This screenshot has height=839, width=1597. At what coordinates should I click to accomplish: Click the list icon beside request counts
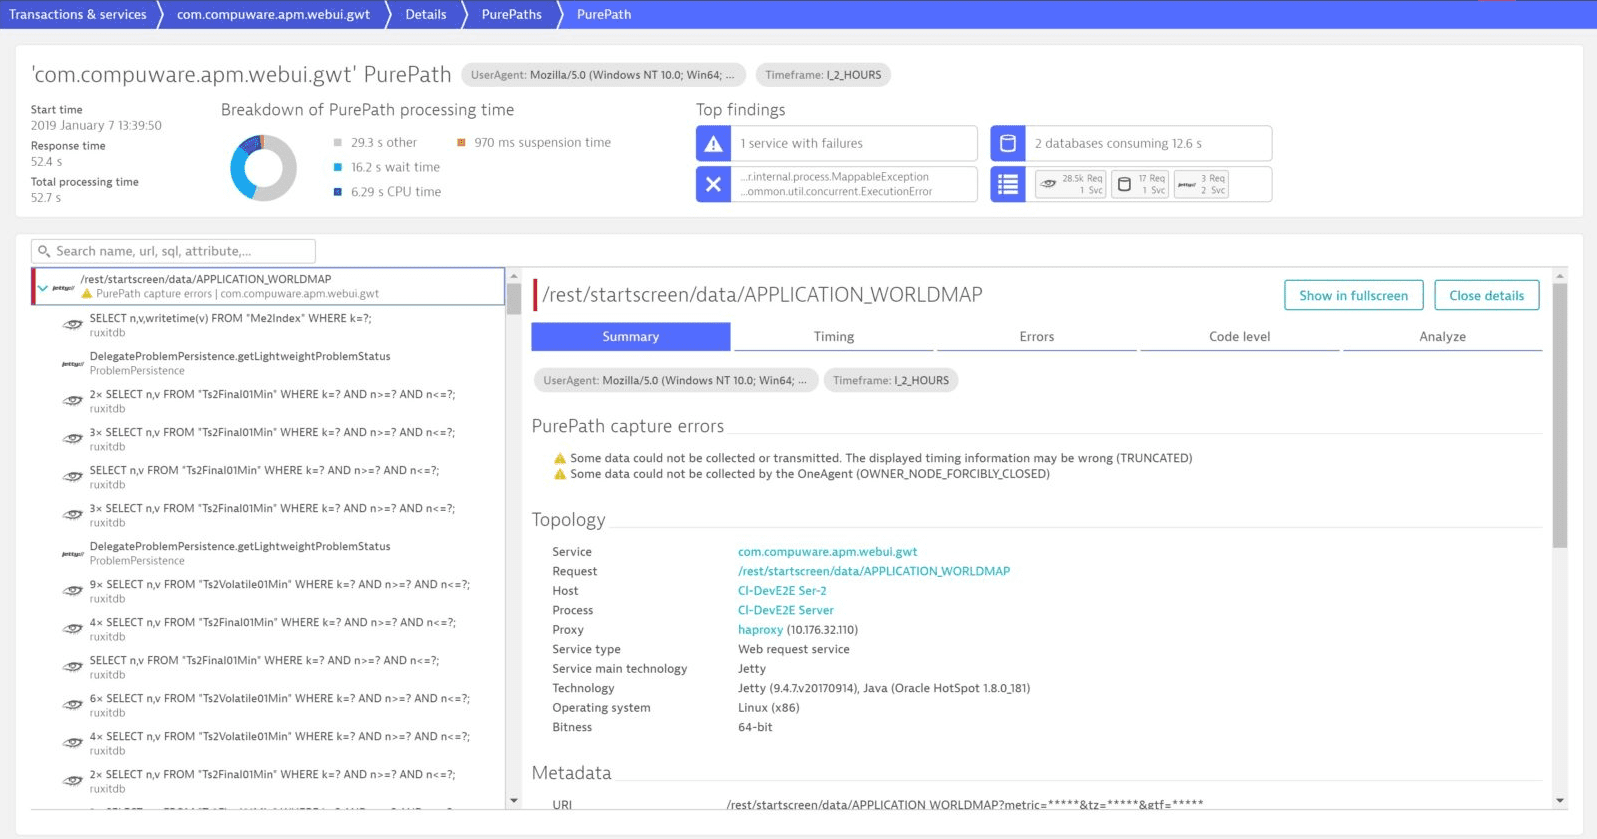point(1008,184)
